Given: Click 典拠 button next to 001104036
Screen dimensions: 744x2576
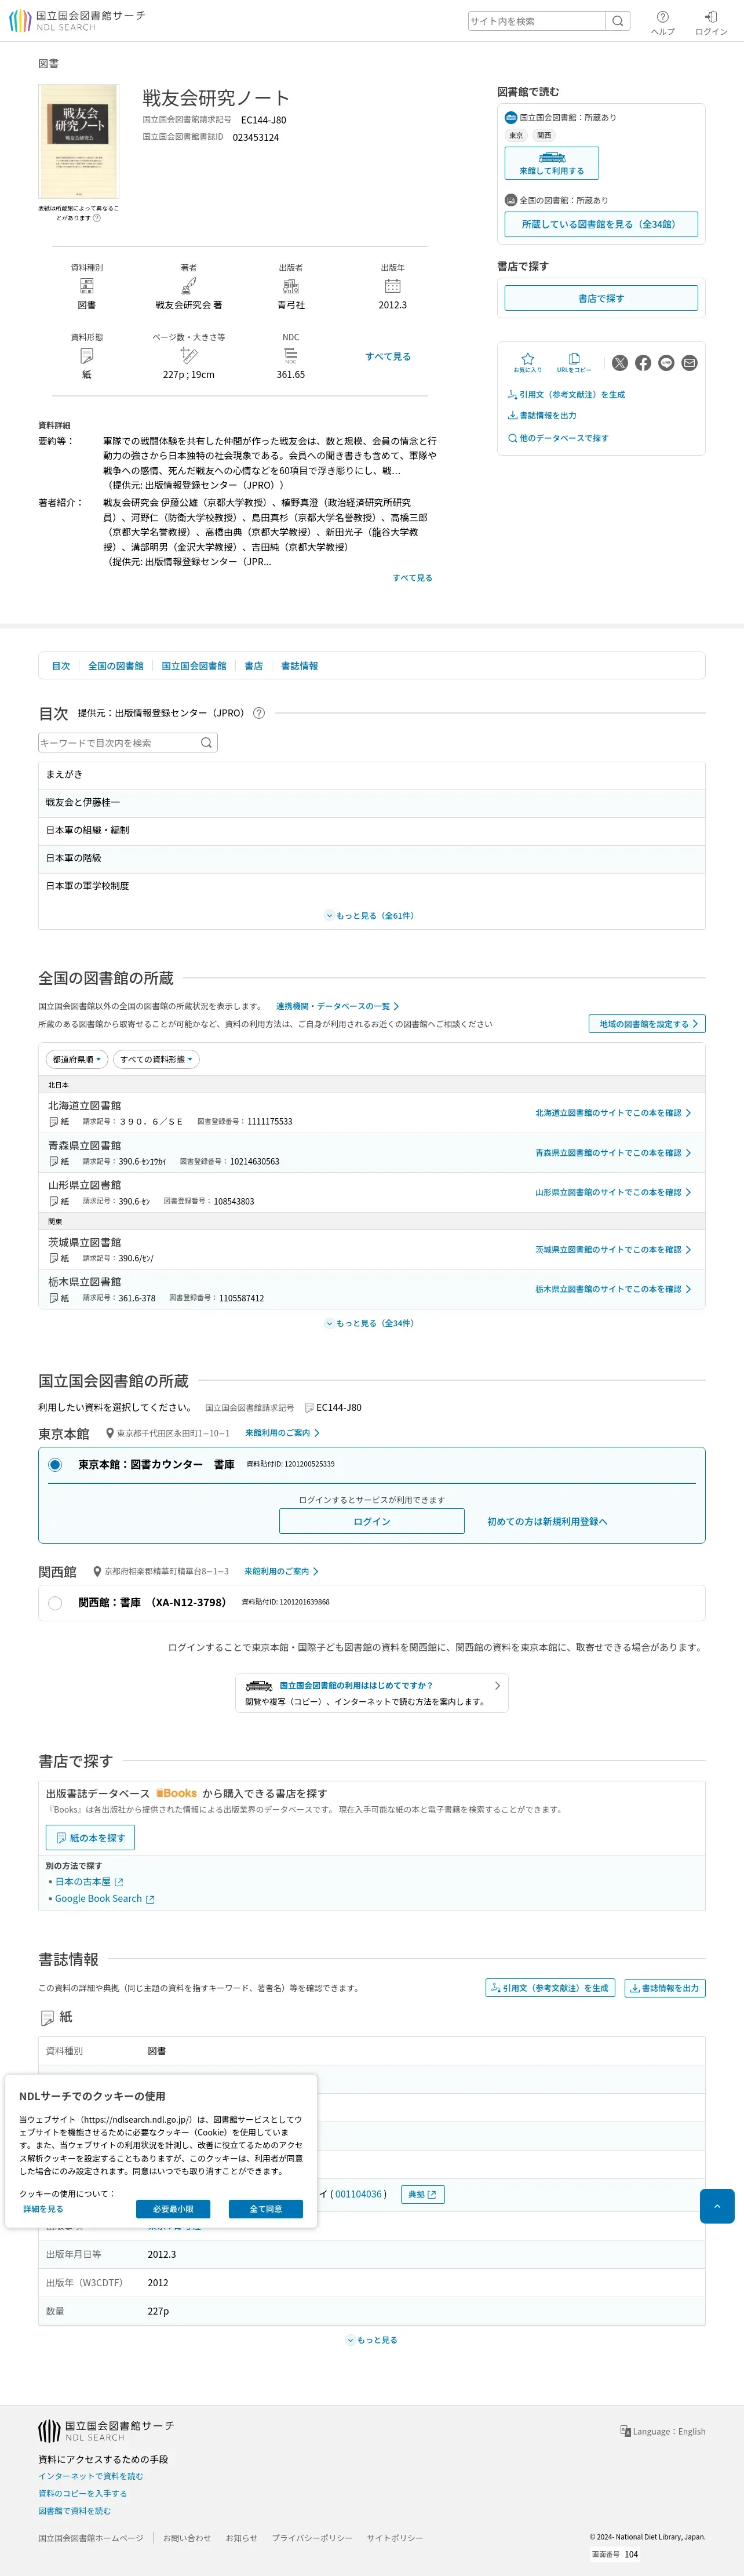Looking at the screenshot, I should tap(423, 2194).
